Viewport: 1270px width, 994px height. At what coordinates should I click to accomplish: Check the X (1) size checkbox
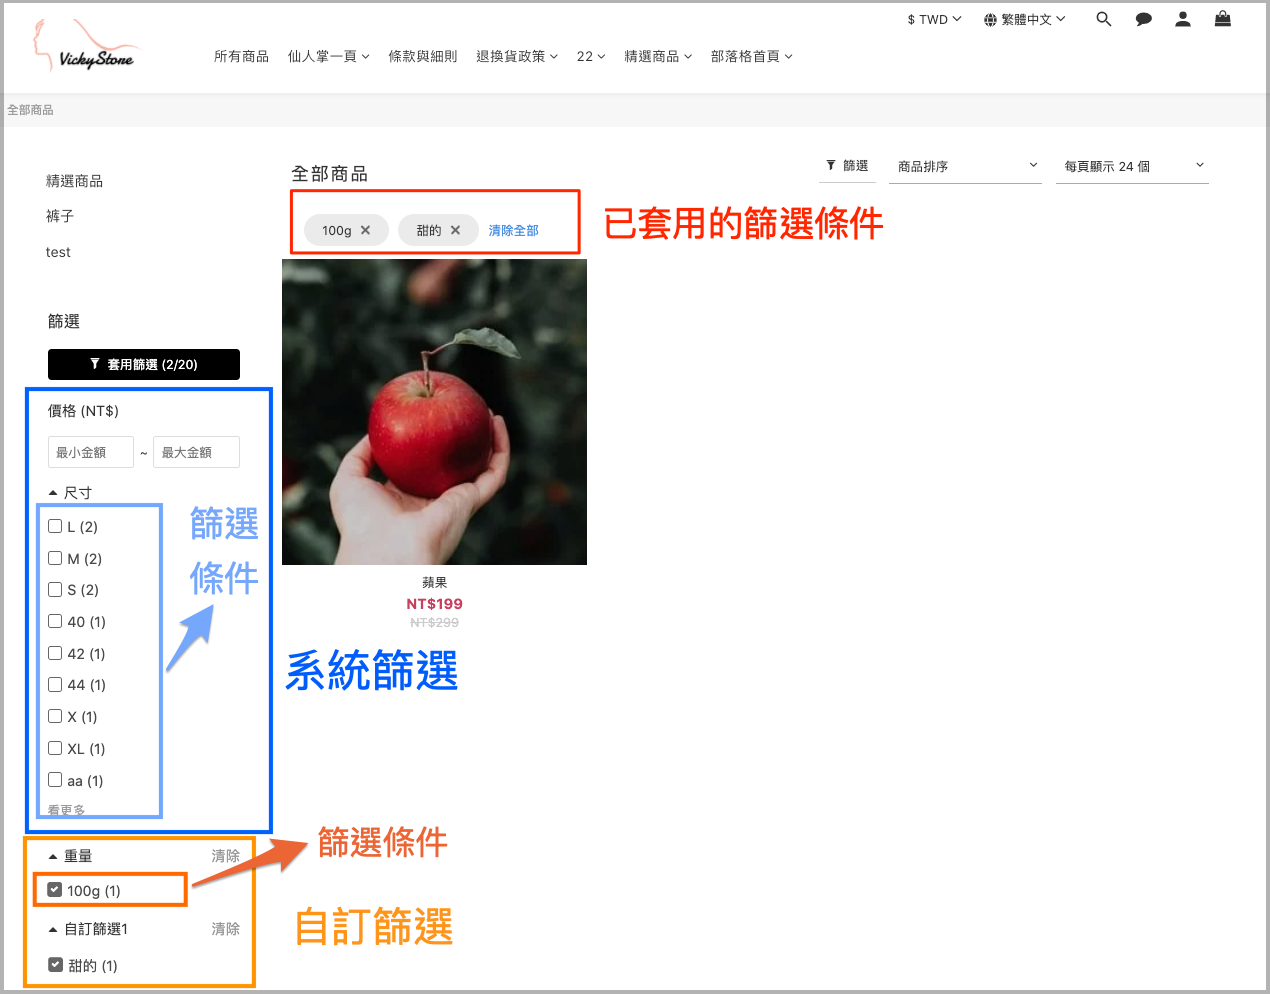pos(55,716)
